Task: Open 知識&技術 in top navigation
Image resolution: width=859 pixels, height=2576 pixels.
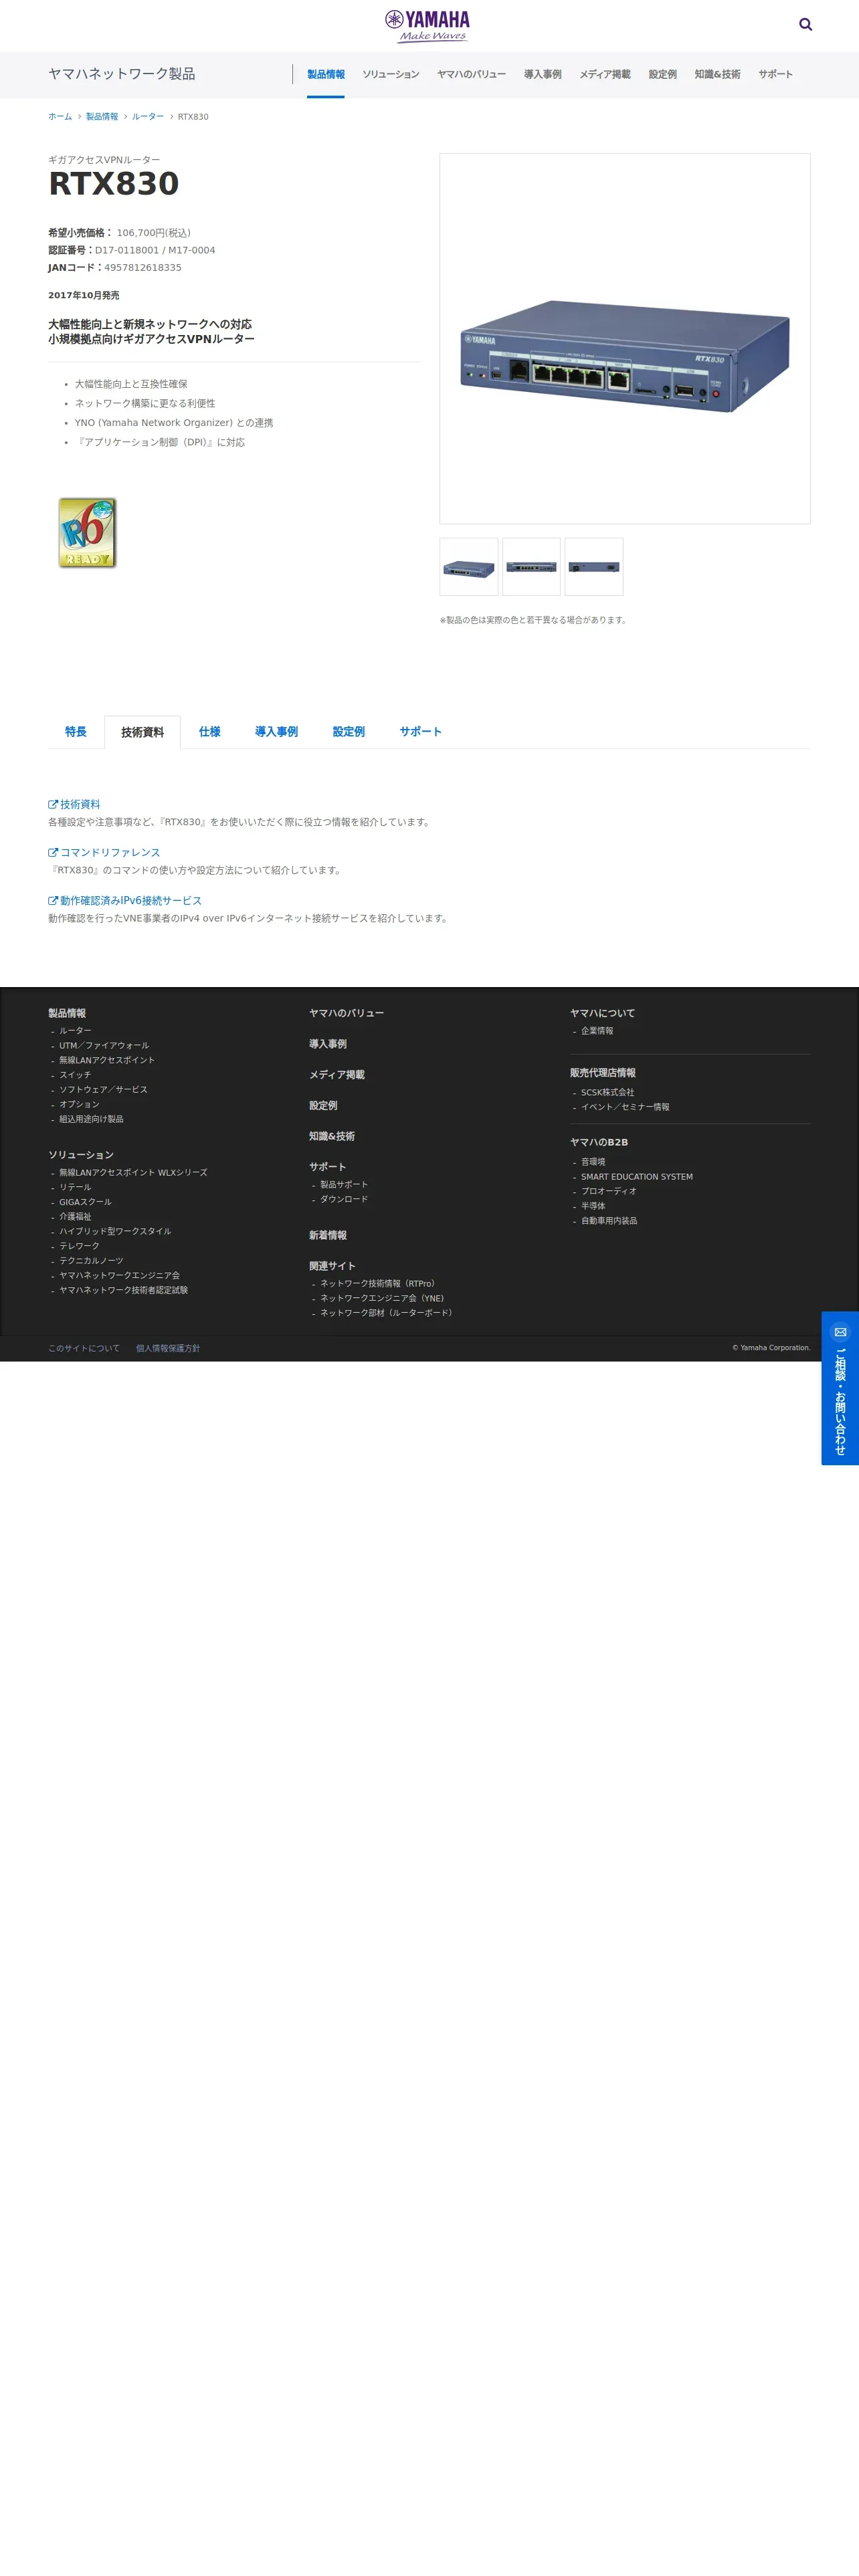Action: pos(717,74)
